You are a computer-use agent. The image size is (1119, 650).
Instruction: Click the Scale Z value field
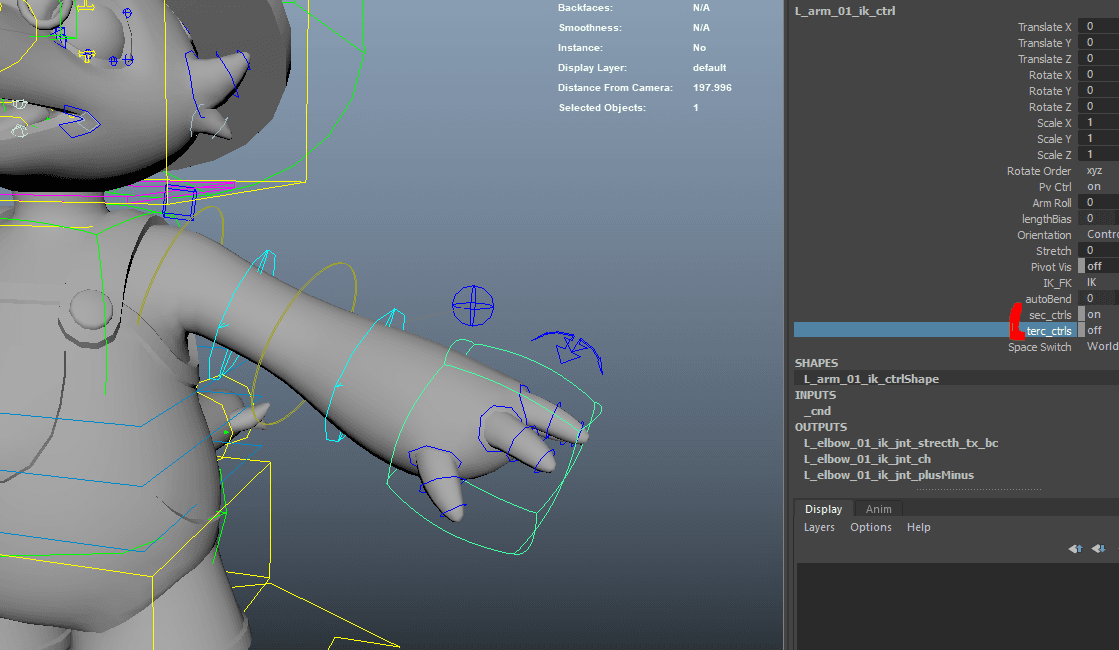(x=1098, y=155)
